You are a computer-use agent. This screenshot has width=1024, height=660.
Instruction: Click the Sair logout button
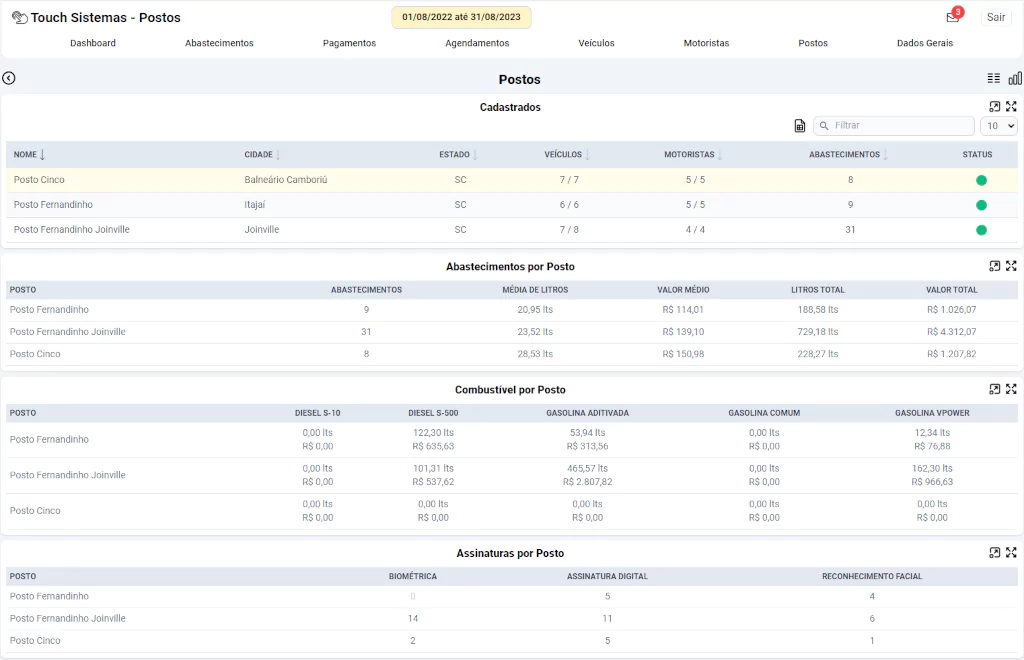996,18
